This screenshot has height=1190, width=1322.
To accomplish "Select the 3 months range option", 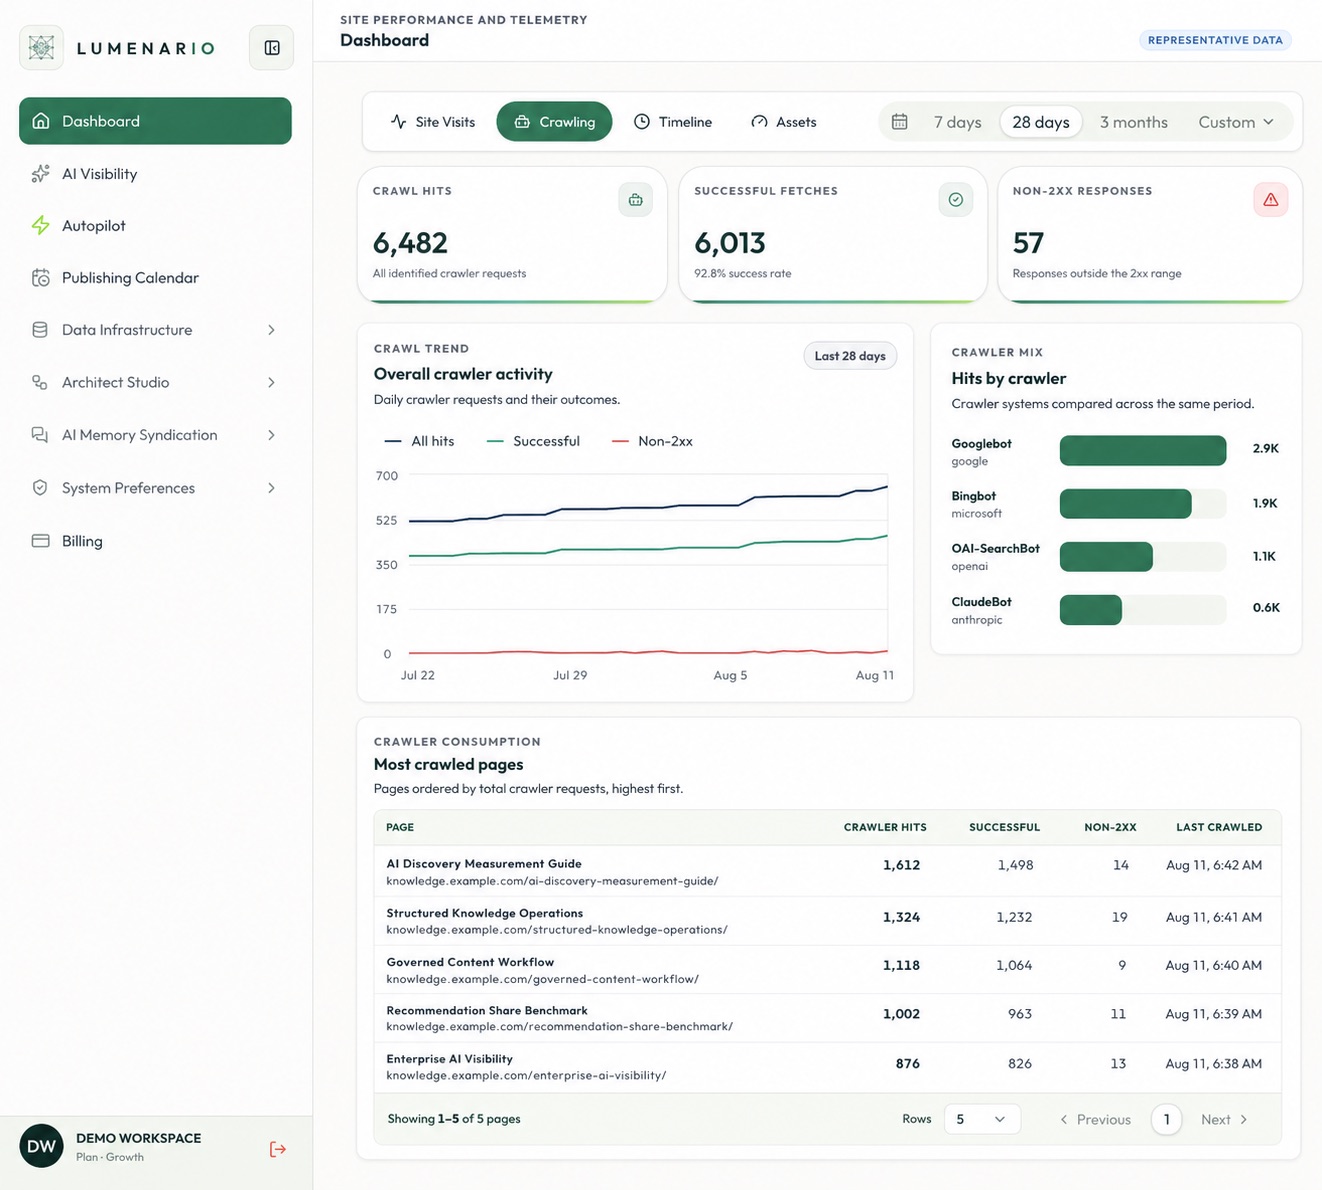I will pyautogui.click(x=1133, y=122).
